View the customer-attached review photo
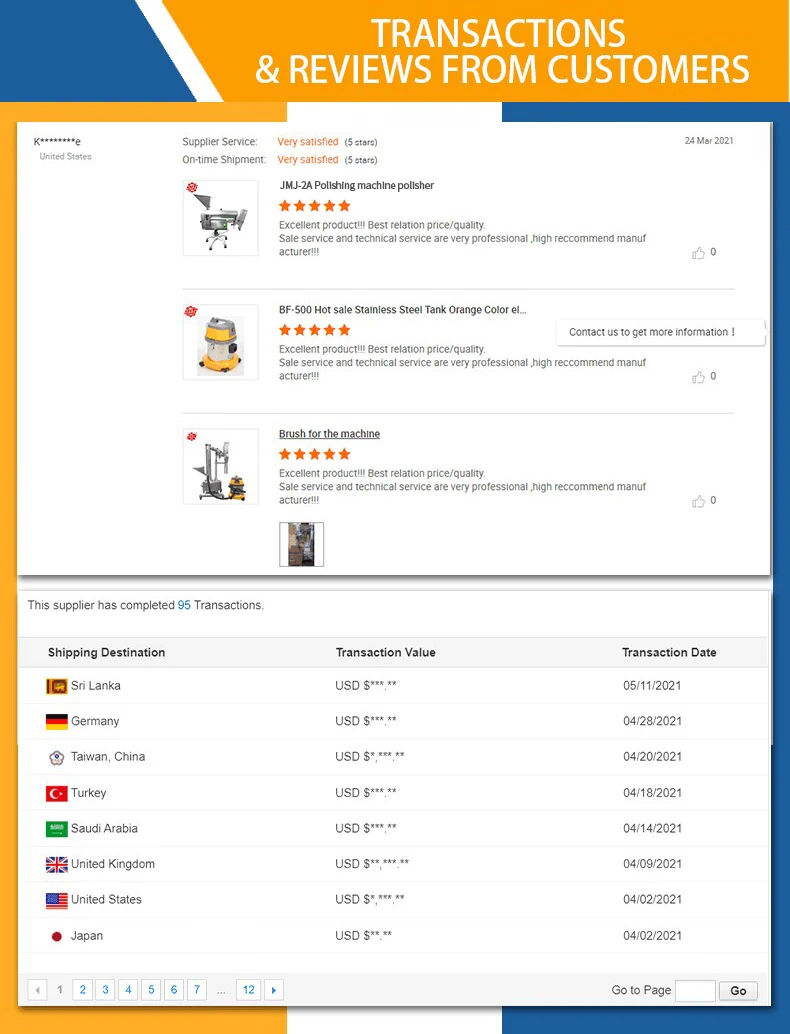 click(x=301, y=545)
